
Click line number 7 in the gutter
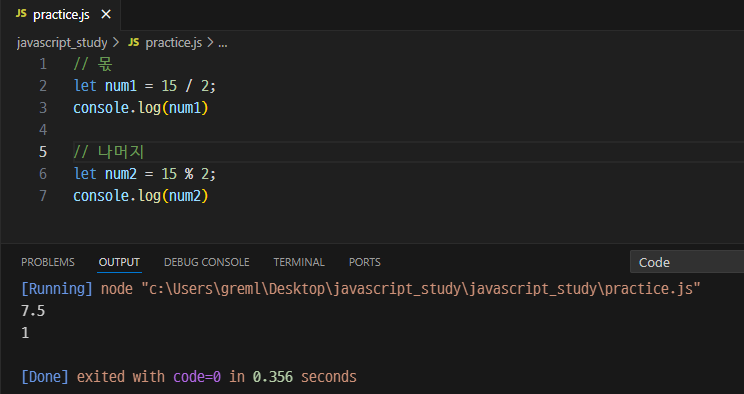[43, 196]
